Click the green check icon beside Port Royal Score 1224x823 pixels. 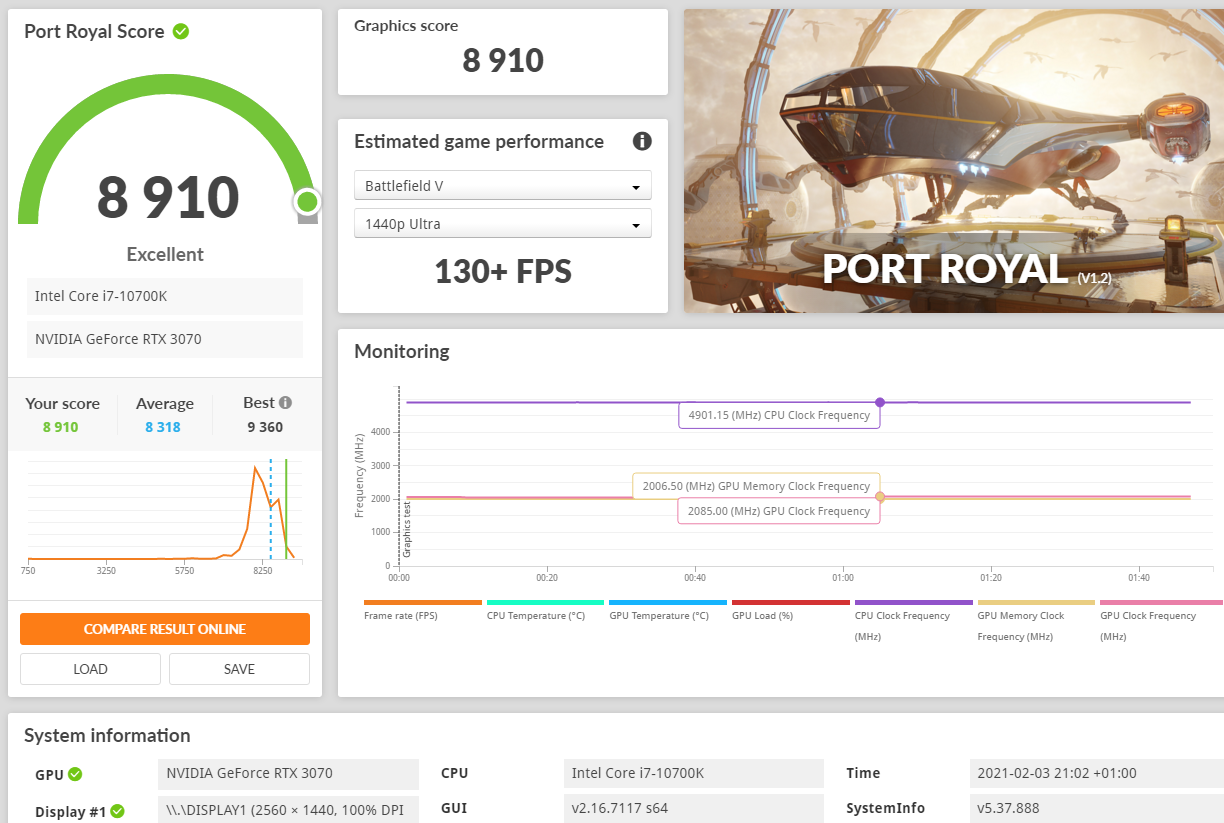(x=181, y=31)
